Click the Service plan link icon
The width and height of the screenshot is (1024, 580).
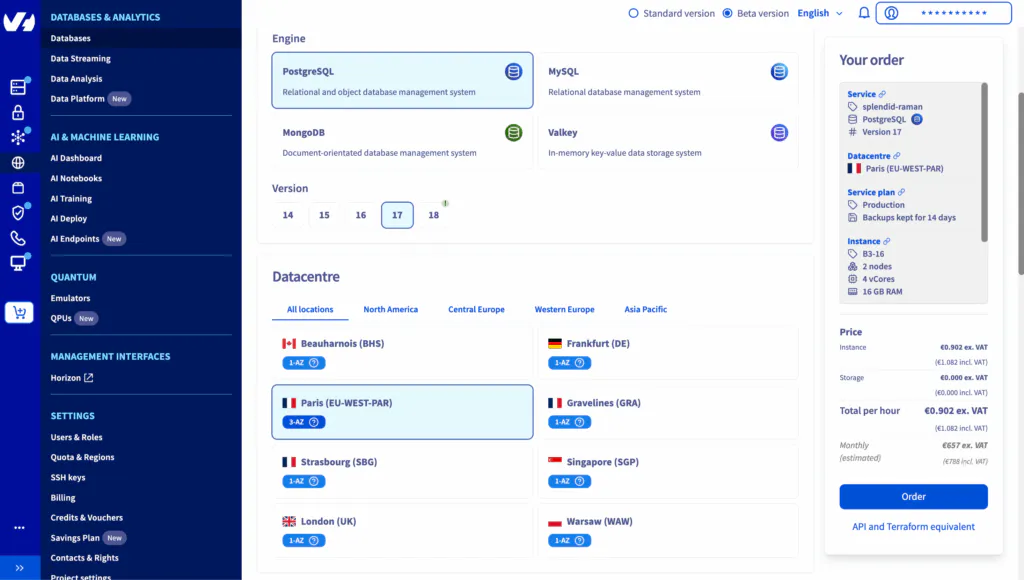click(x=901, y=192)
